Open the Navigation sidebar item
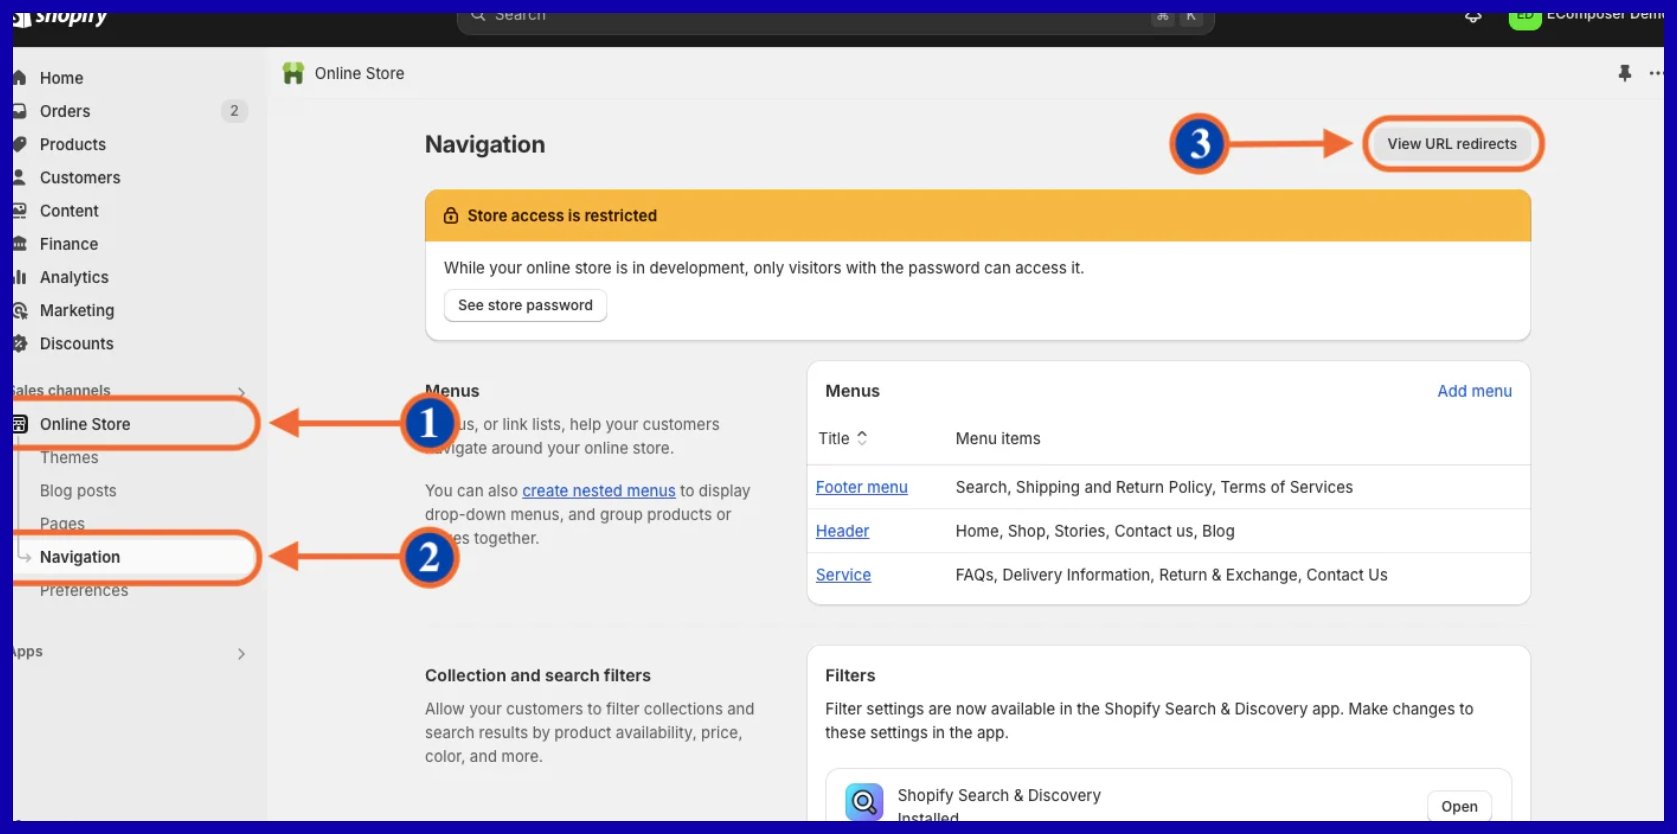1677x834 pixels. [x=80, y=557]
